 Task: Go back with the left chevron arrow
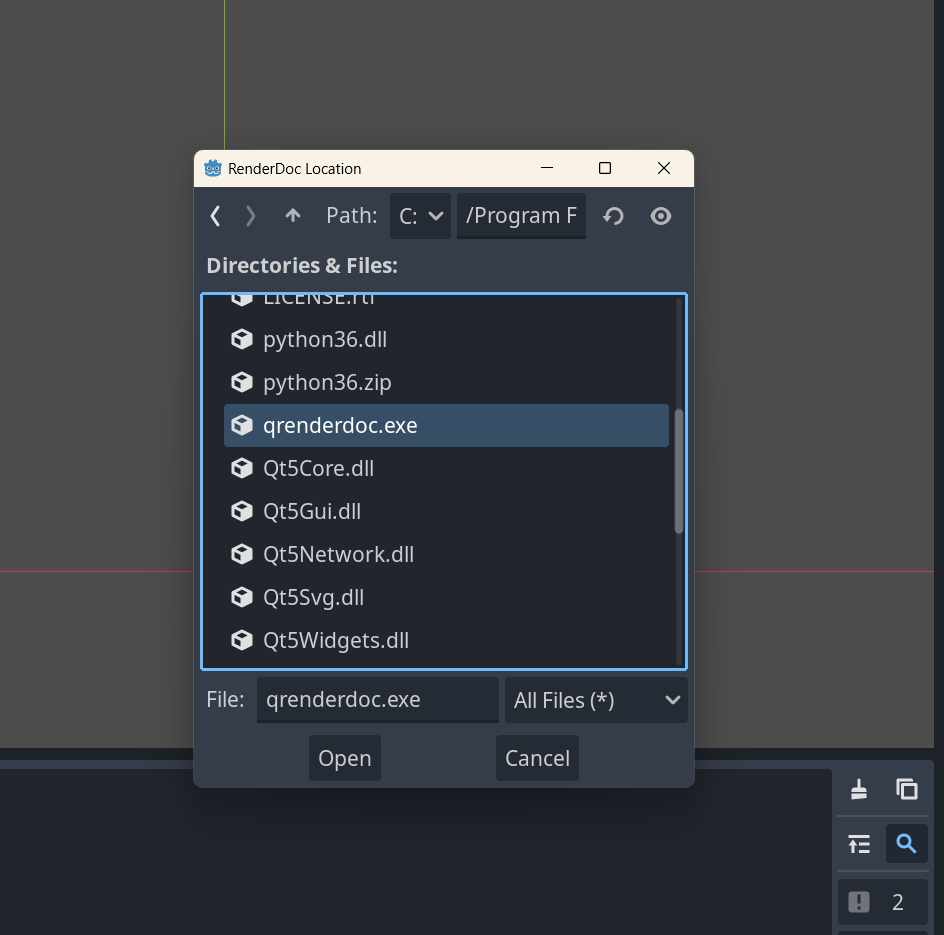215,216
